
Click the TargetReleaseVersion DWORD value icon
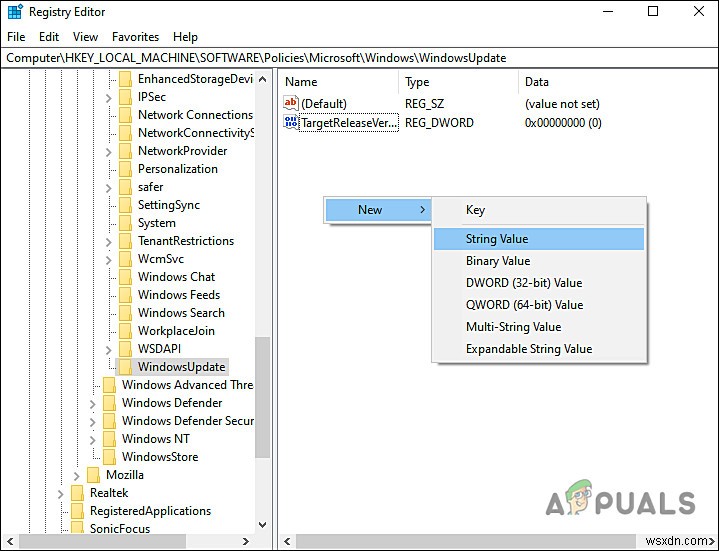(291, 122)
